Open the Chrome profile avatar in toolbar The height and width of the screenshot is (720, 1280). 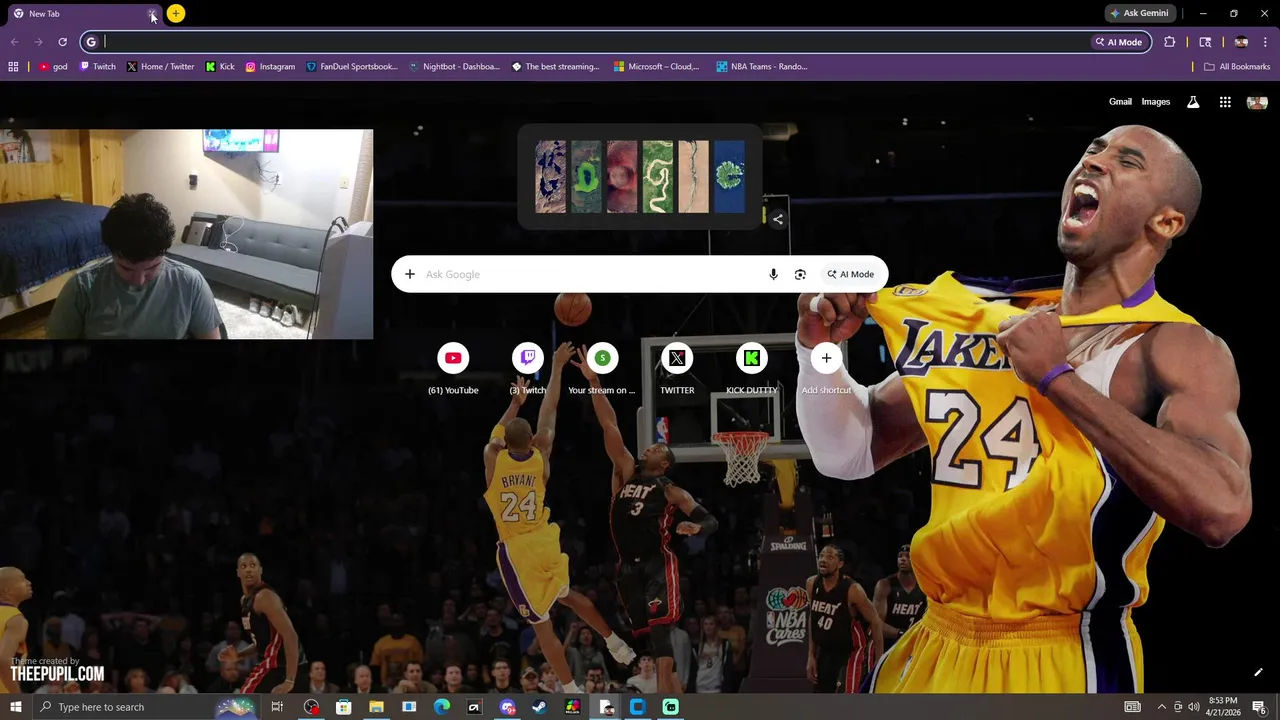point(1241,42)
